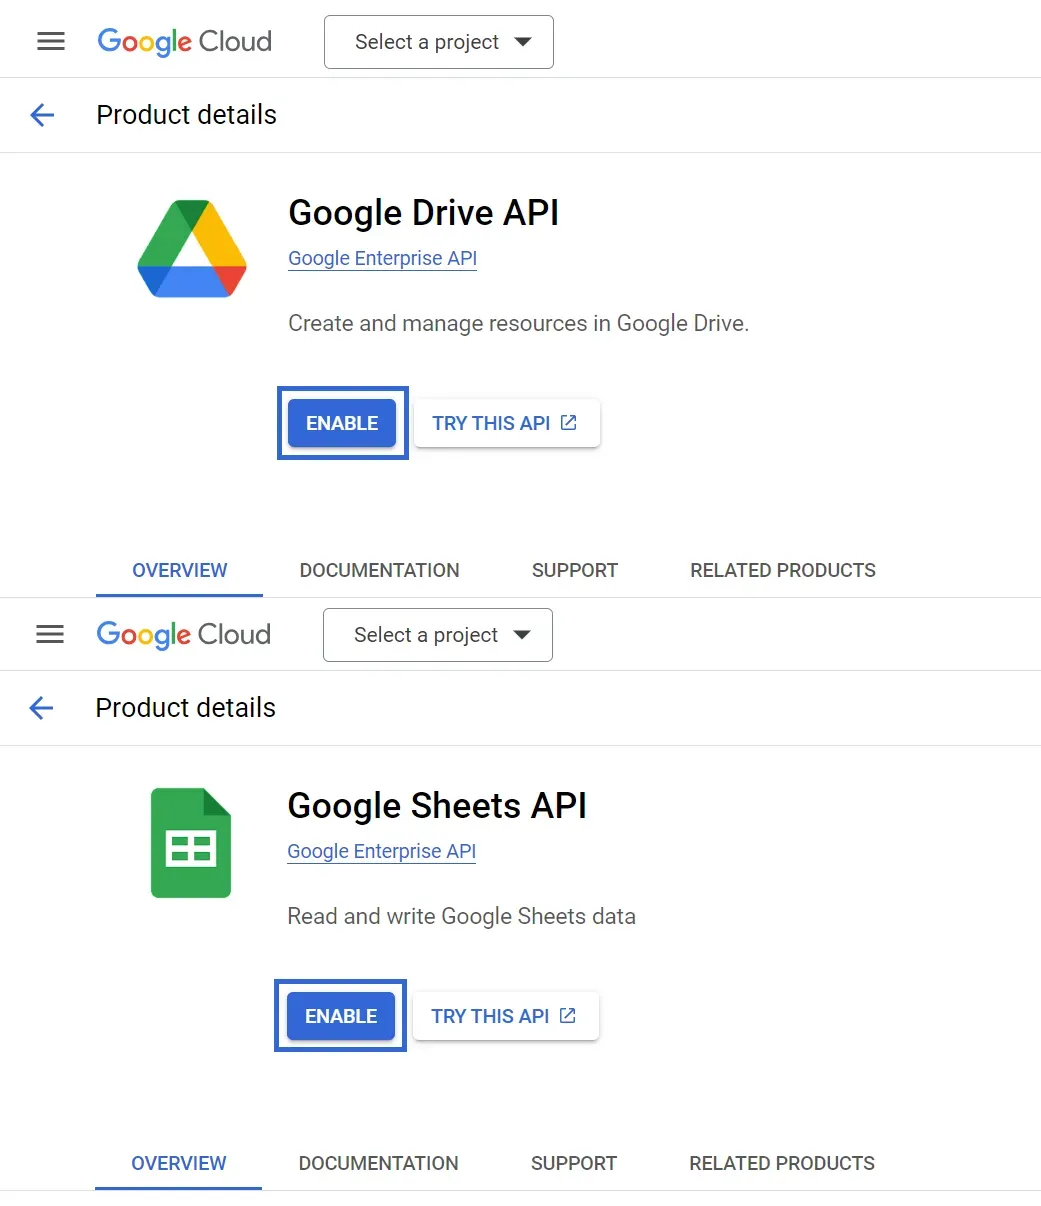Open the hamburger menu in the lower header
This screenshot has width=1041, height=1206.
coord(49,634)
